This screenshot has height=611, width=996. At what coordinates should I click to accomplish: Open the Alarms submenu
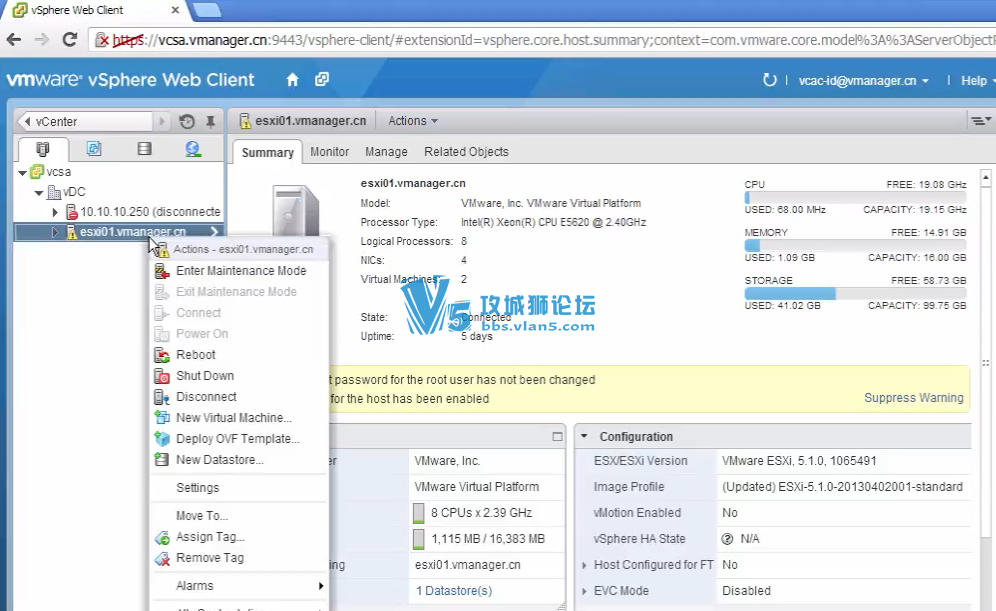click(239, 586)
